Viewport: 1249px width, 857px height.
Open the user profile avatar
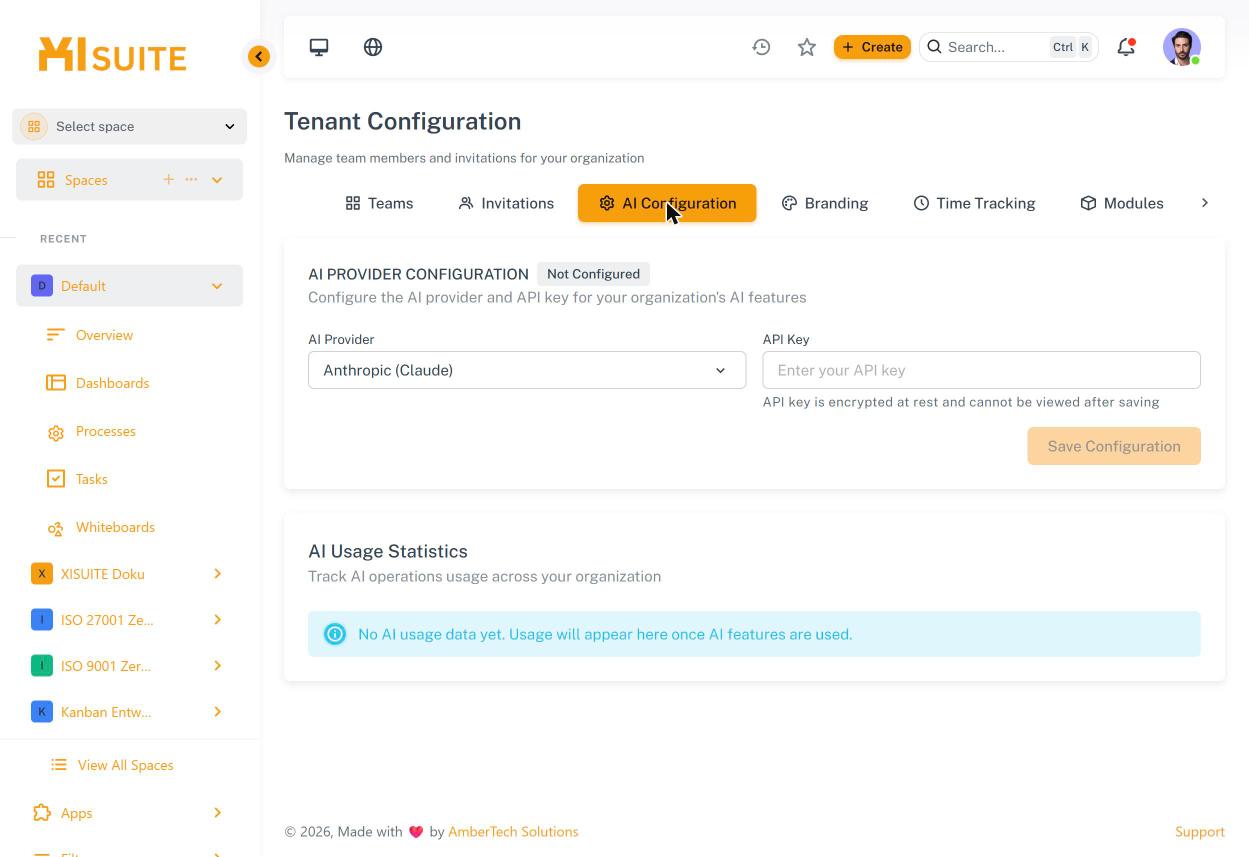[x=1182, y=47]
